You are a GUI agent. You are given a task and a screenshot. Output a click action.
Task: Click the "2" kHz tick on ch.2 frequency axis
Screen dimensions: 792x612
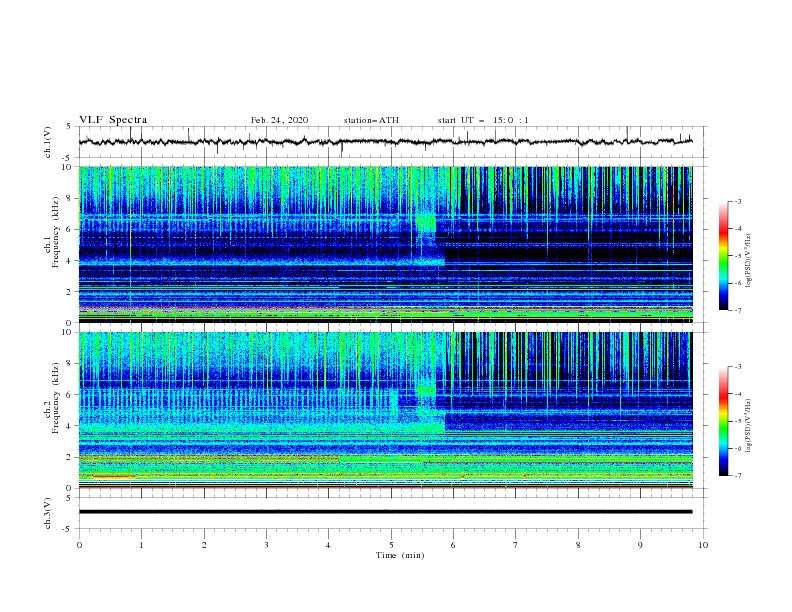coord(71,457)
